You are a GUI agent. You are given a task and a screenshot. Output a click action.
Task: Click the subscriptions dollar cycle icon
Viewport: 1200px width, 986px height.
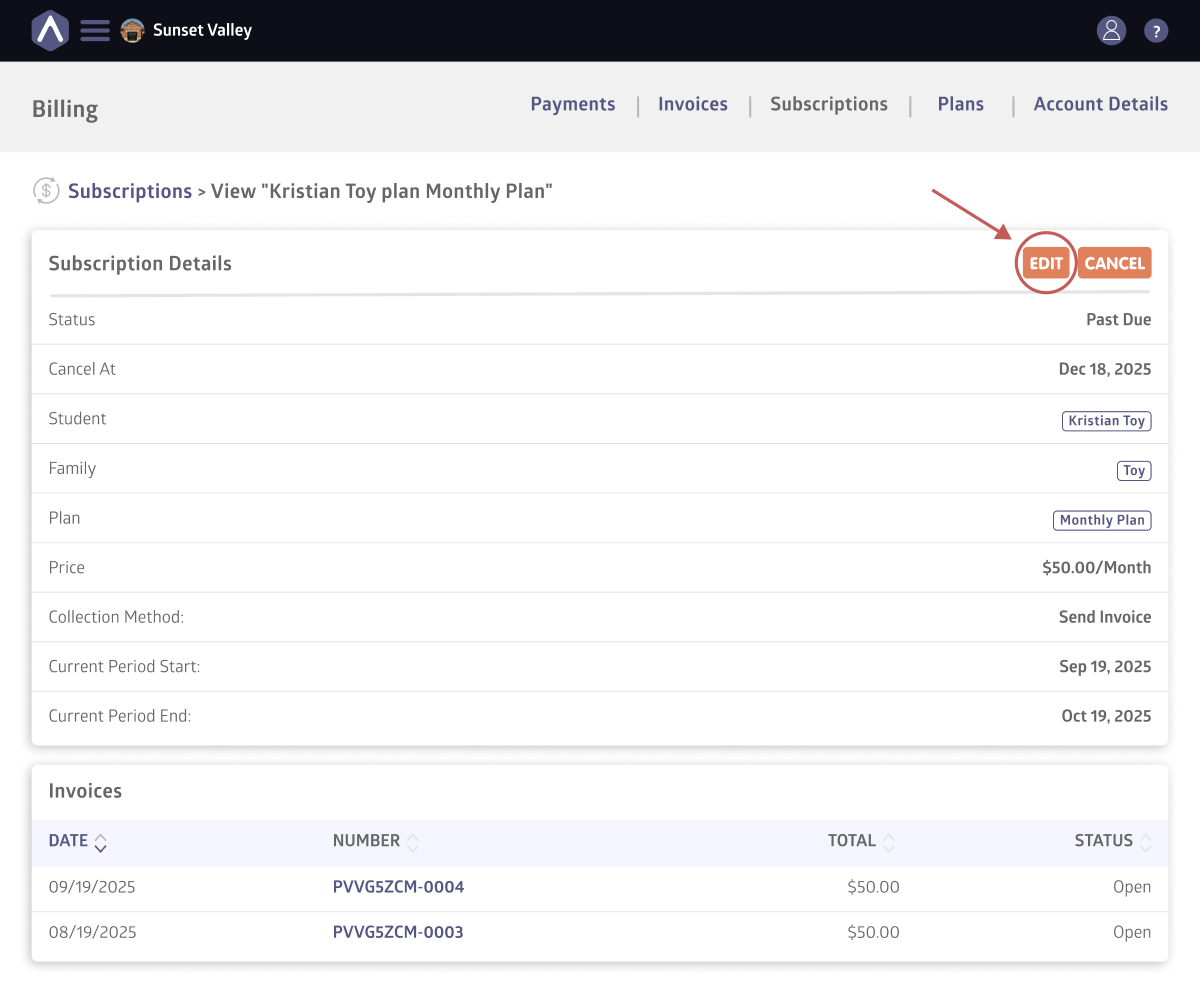[46, 190]
